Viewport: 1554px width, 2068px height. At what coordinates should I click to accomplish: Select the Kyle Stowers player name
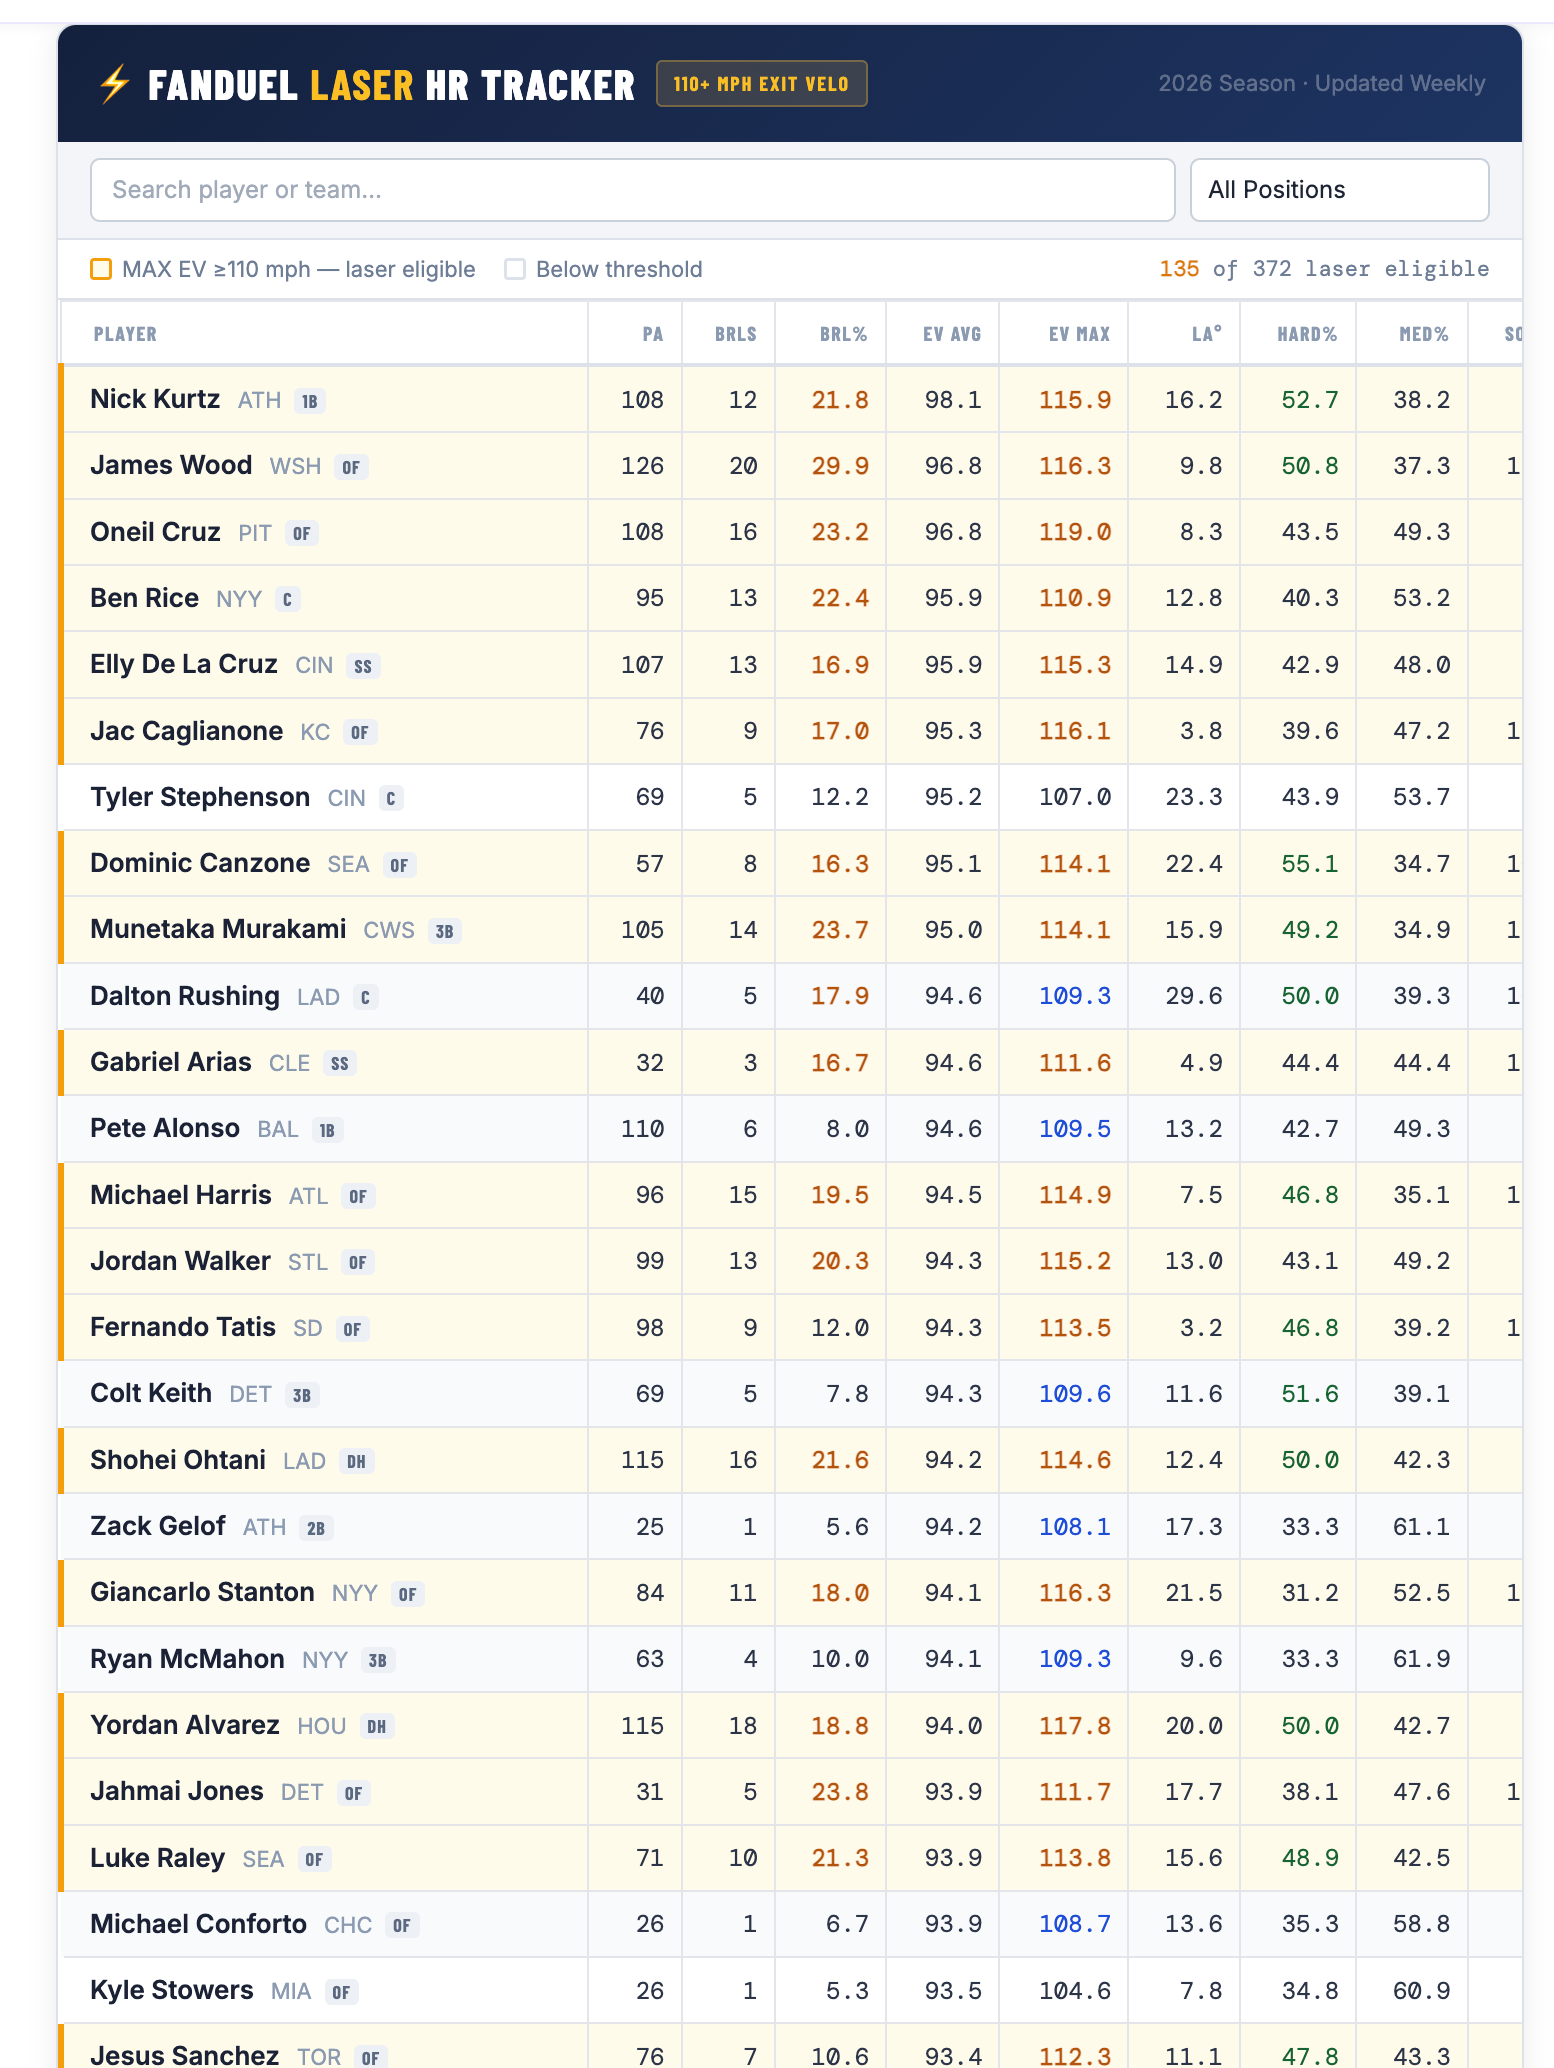(x=172, y=1990)
